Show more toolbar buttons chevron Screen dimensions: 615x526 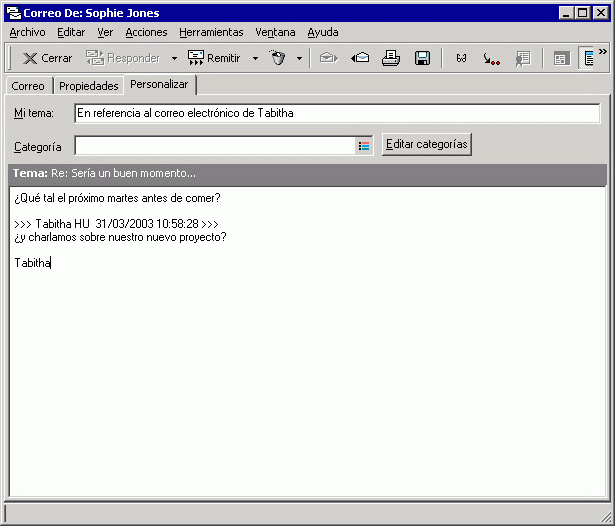tap(603, 51)
